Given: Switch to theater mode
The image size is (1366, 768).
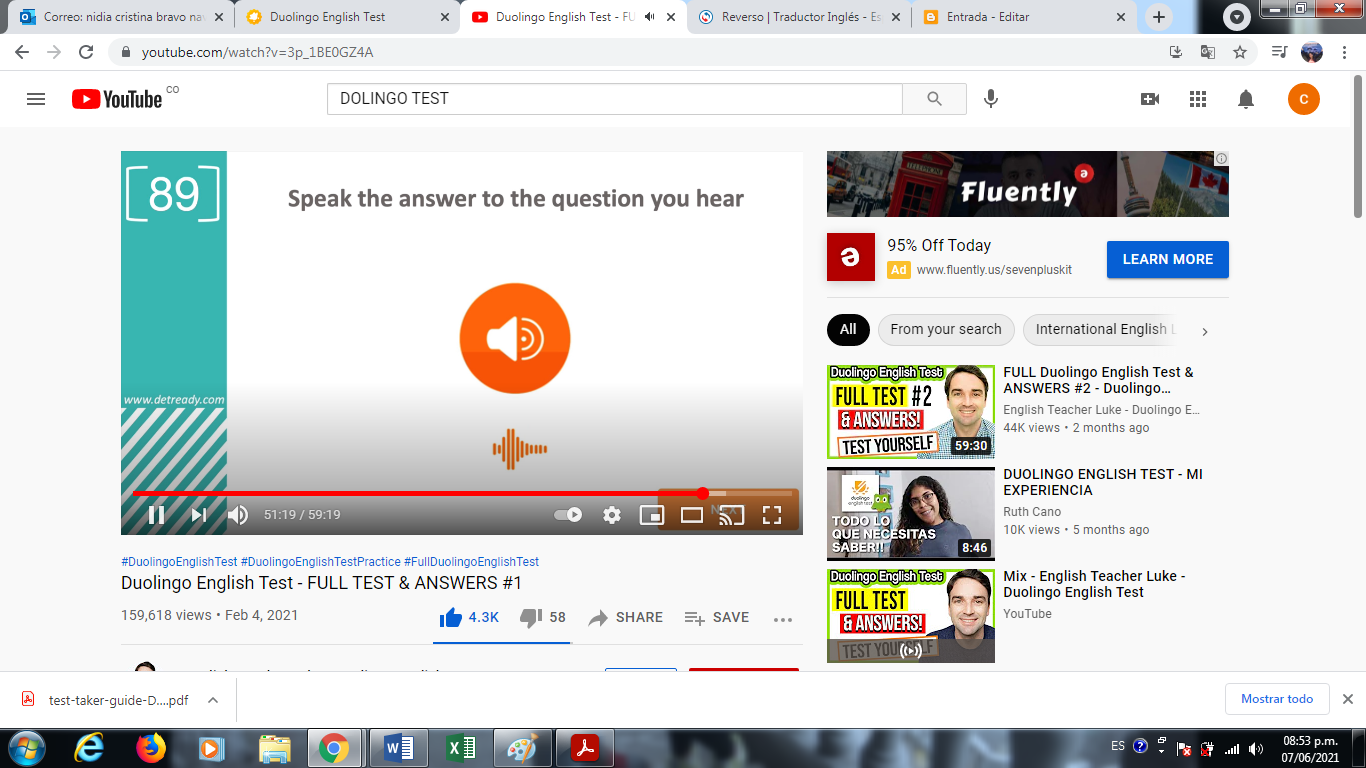Looking at the screenshot, I should [692, 515].
